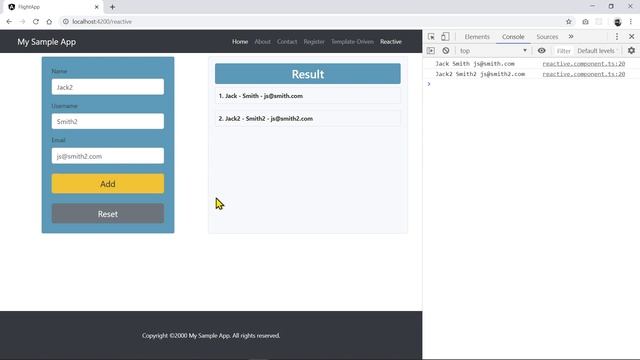Click the yellow Add button

click(108, 184)
